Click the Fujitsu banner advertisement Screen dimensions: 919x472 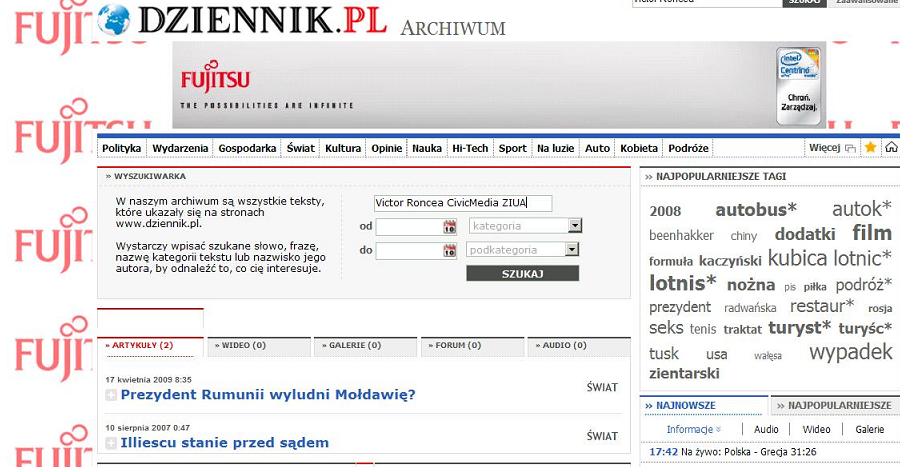pos(499,85)
